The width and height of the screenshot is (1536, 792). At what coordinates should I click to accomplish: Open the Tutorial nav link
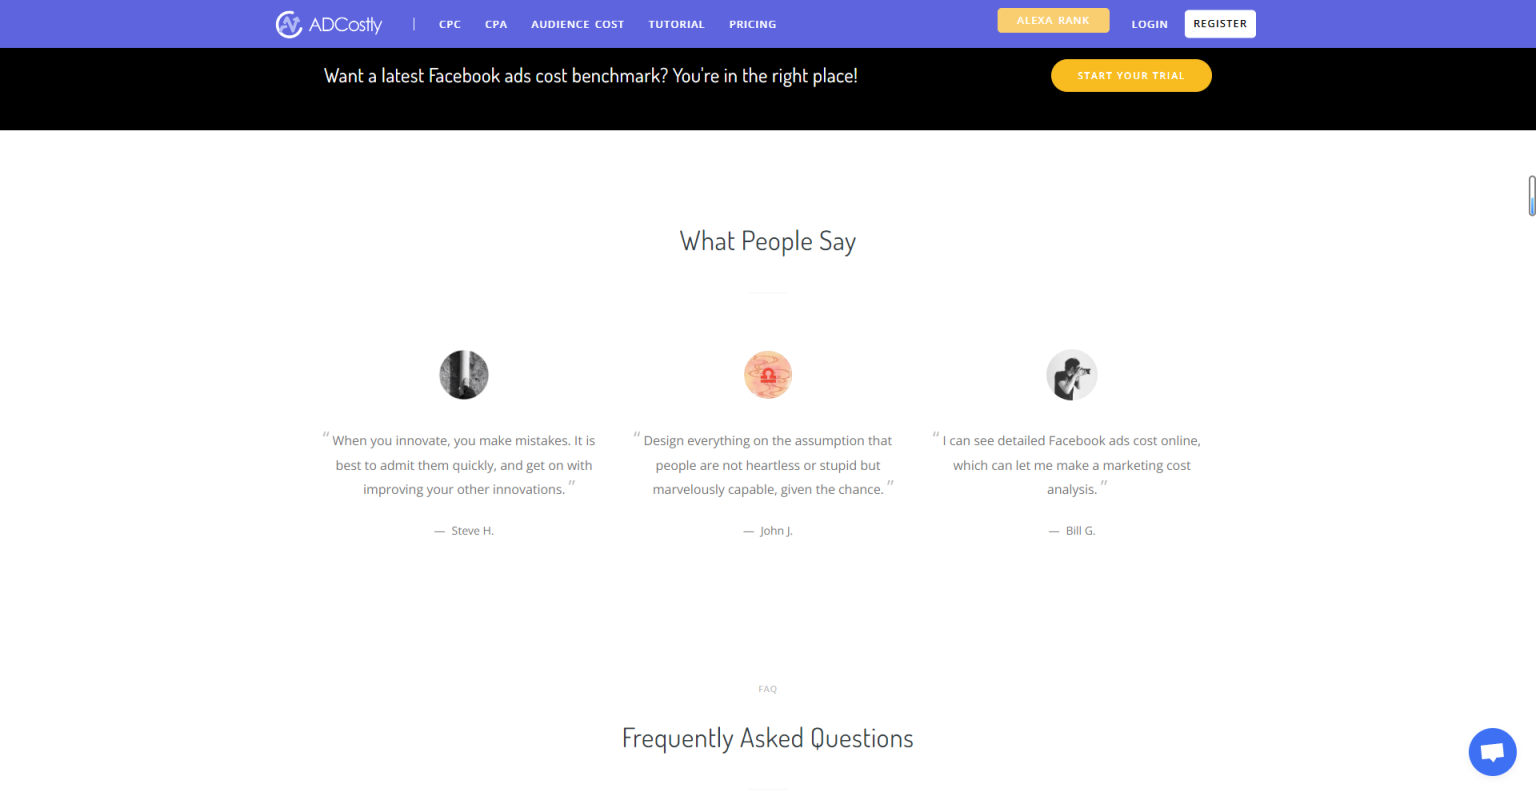[676, 24]
